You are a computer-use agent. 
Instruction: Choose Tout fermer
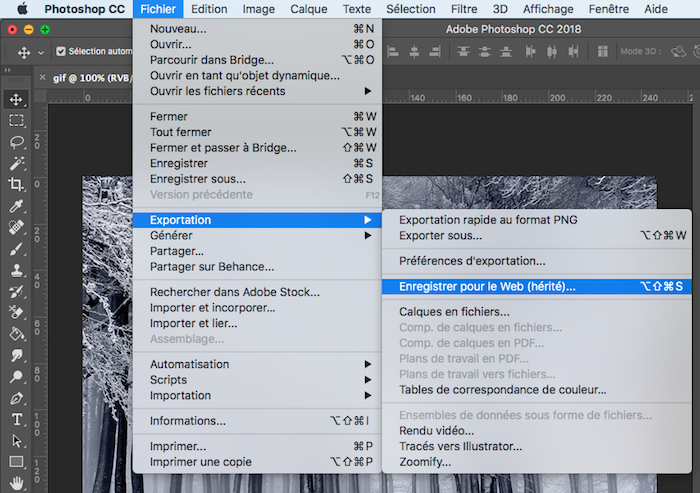point(257,132)
